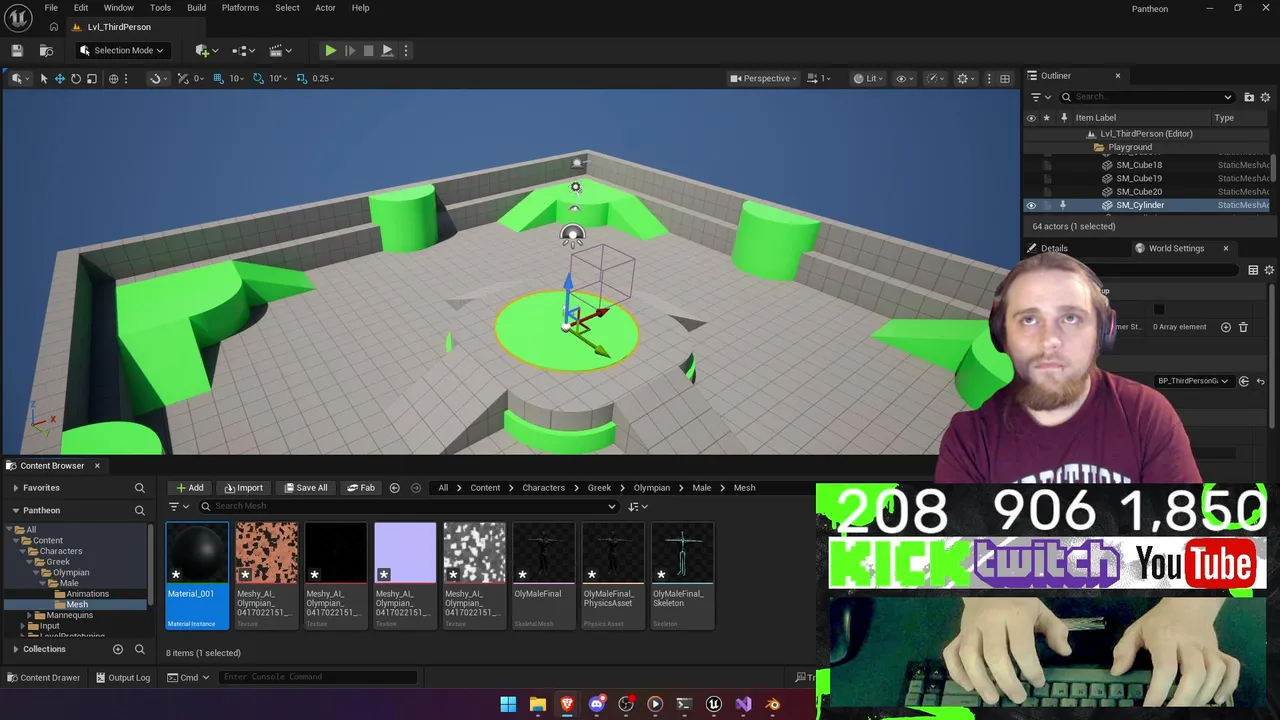The image size is (1280, 720).
Task: Click the Add button in Content Browser
Action: (188, 488)
